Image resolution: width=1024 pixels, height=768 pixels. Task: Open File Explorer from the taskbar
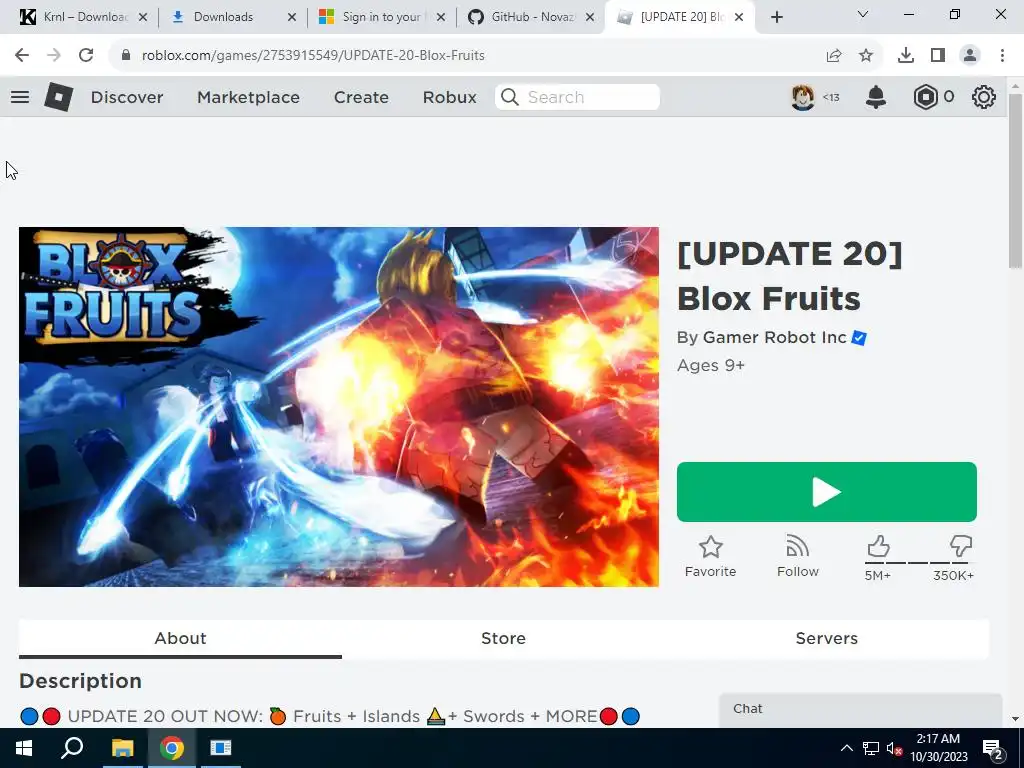point(122,748)
